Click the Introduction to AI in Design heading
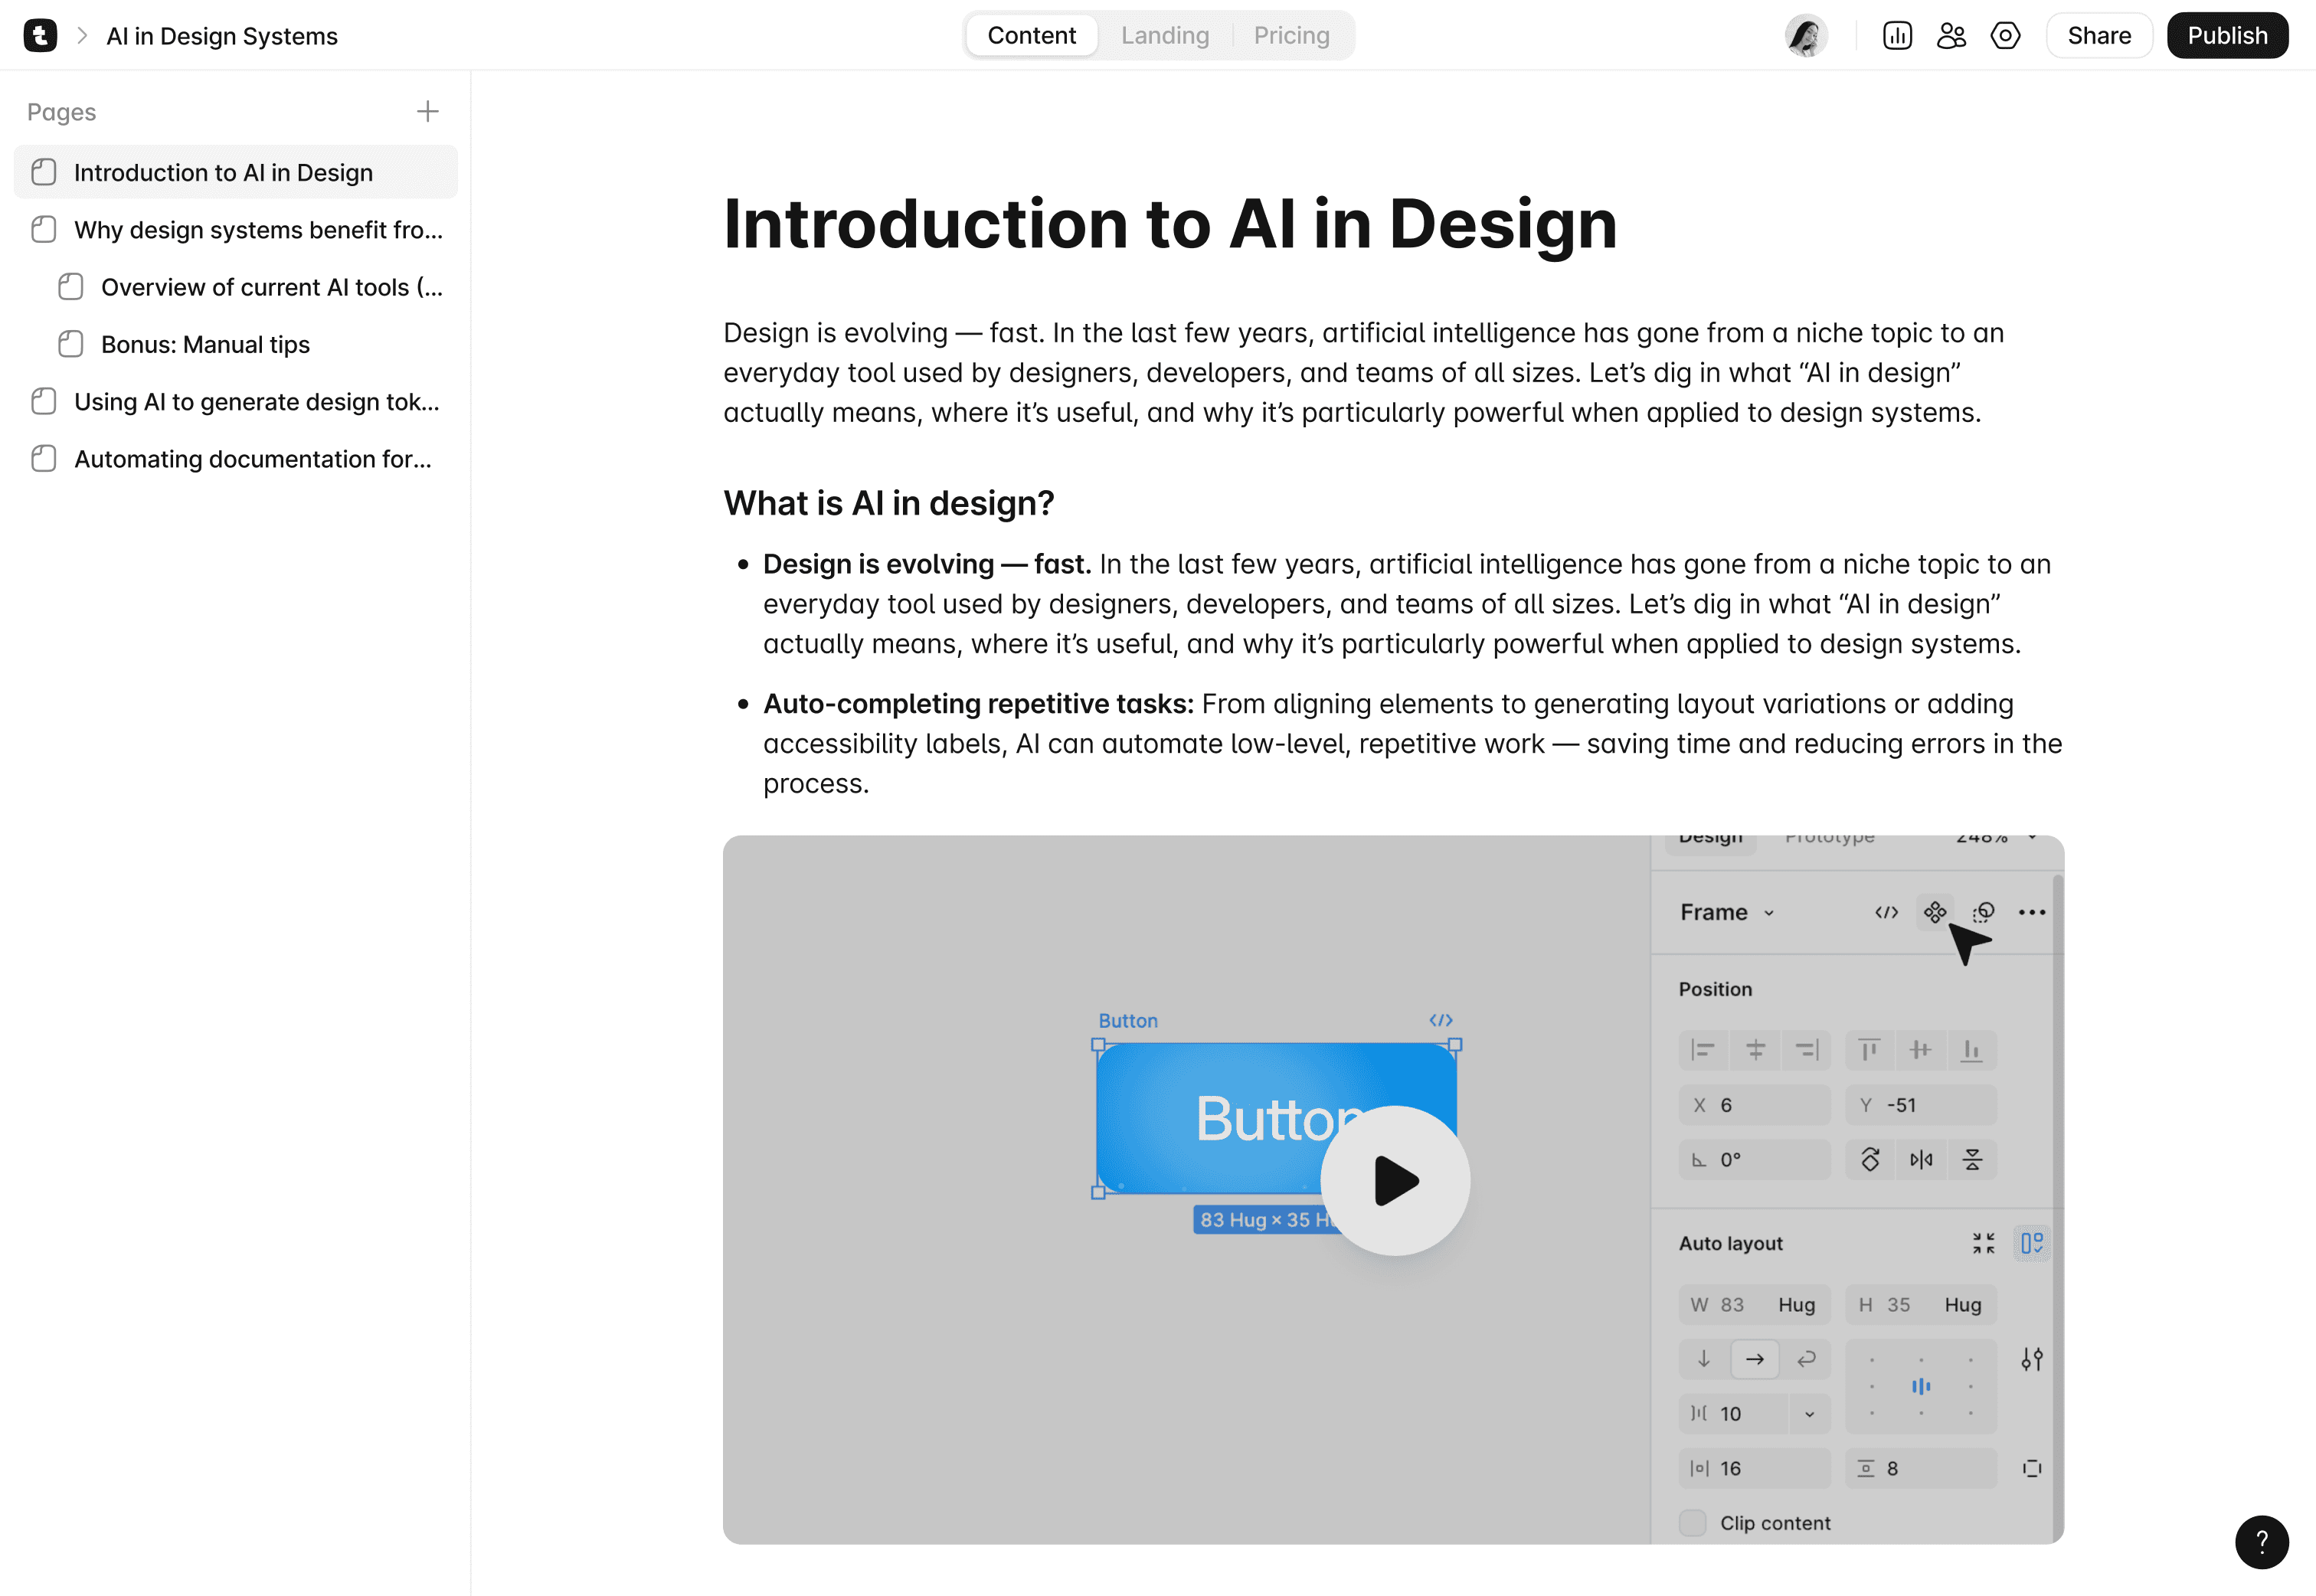The width and height of the screenshot is (2316, 1596). click(1169, 223)
